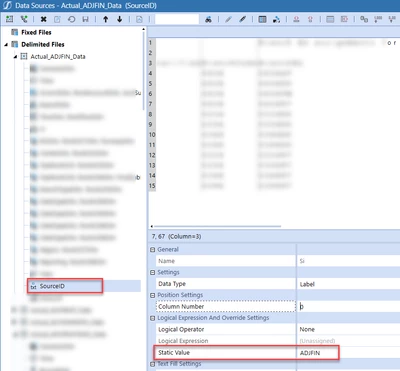This screenshot has width=400, height=371.
Task: Click the app logo in the title bar
Action: [7, 5]
